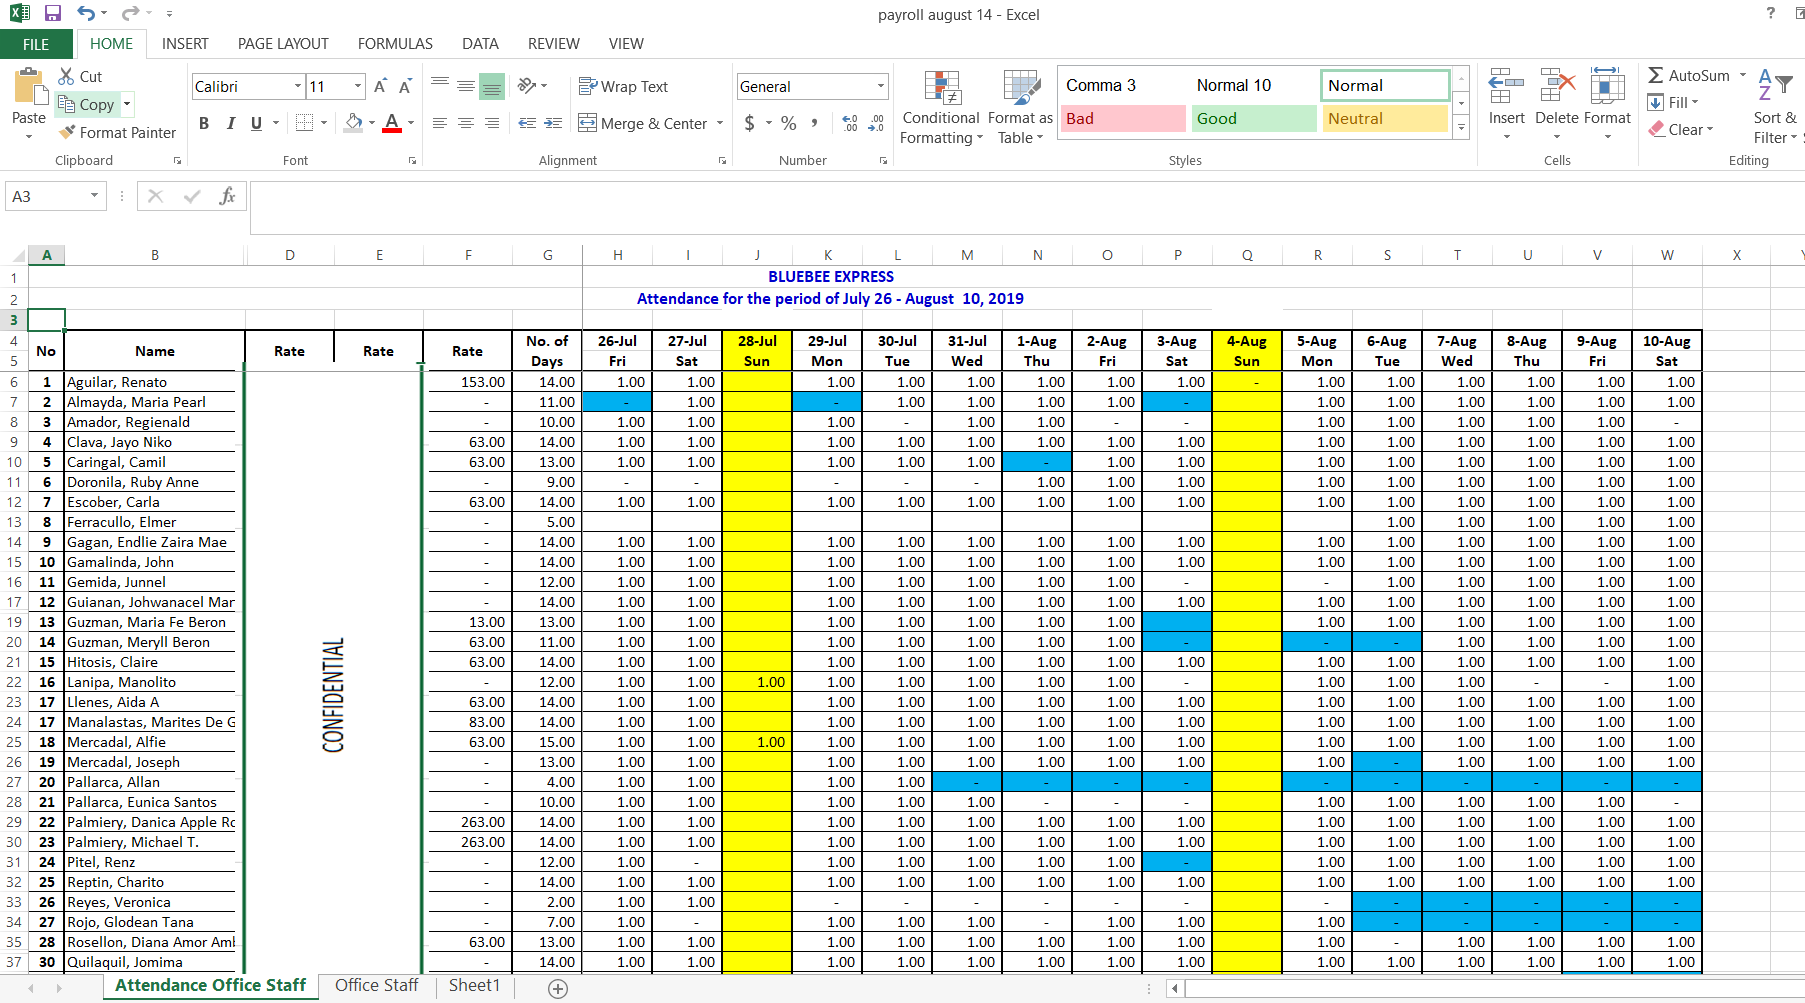The height and width of the screenshot is (1003, 1805).
Task: Undo the last action
Action: click(x=86, y=14)
